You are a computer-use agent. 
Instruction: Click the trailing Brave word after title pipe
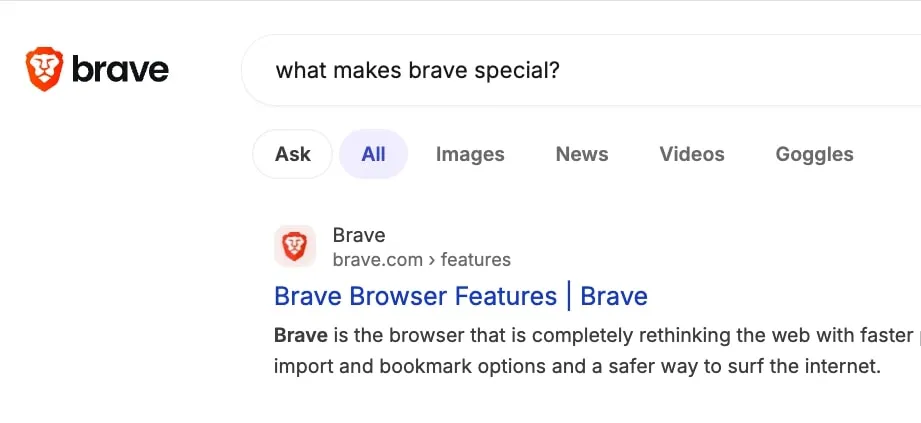614,296
